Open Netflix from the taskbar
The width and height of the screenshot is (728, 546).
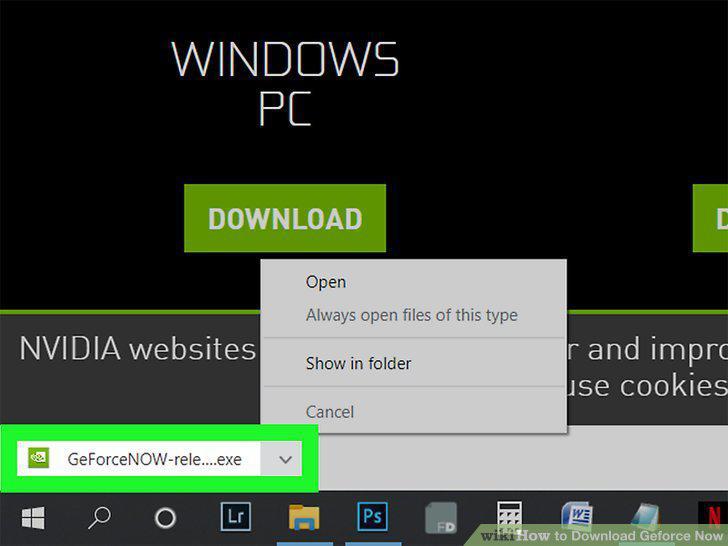coord(713,515)
